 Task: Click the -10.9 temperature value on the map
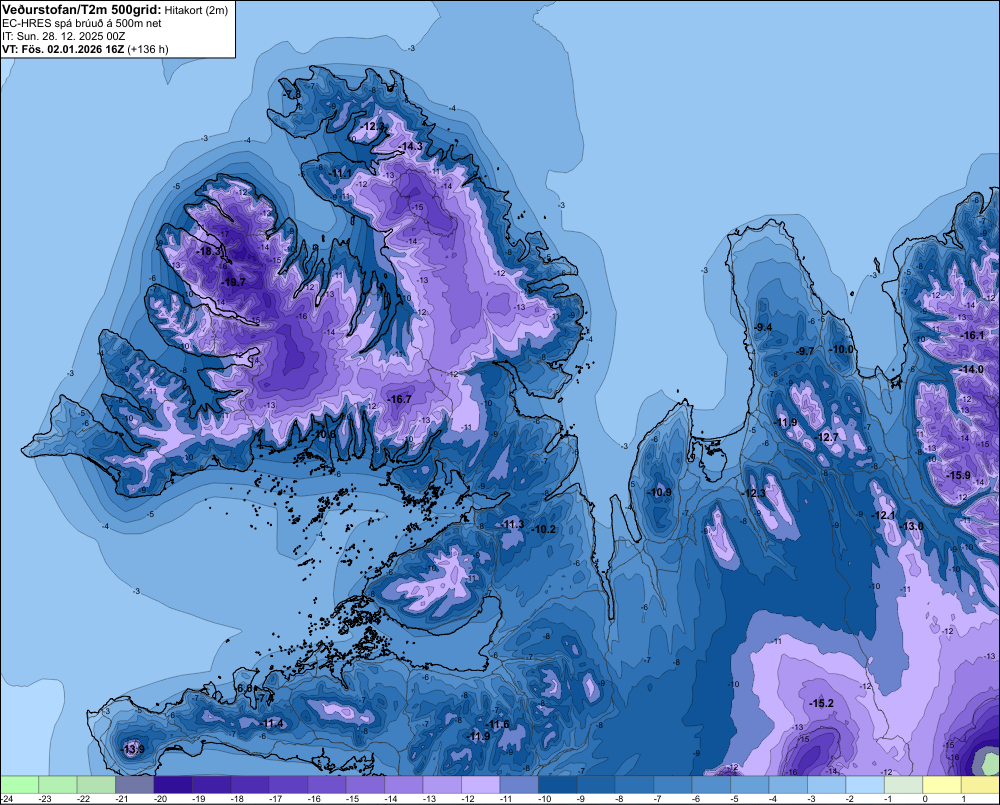tap(660, 492)
